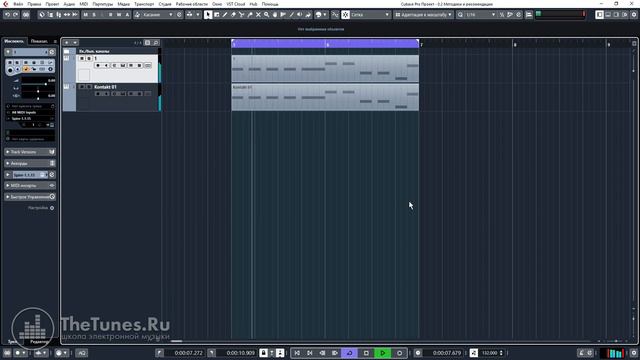Adjust the inspector volume fader
640x360 pixels.
point(38,84)
